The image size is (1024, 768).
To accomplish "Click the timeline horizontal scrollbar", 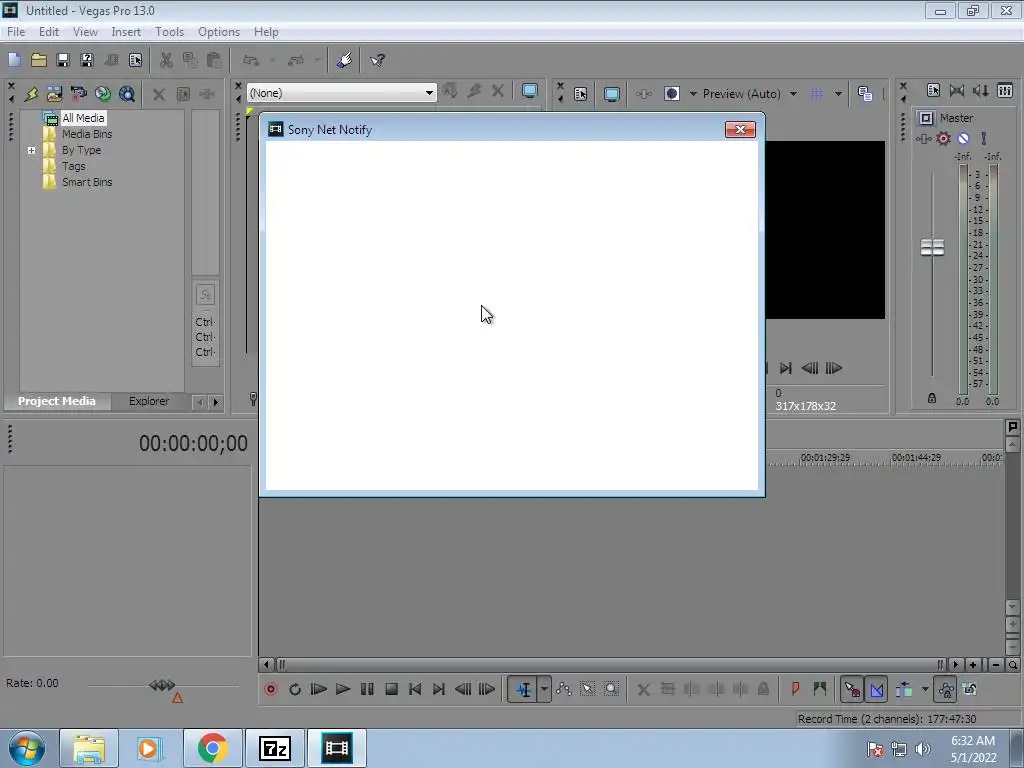I will [610, 665].
